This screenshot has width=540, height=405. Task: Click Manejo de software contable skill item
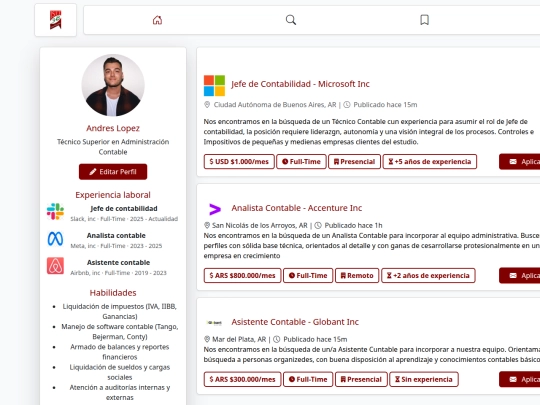click(x=120, y=331)
